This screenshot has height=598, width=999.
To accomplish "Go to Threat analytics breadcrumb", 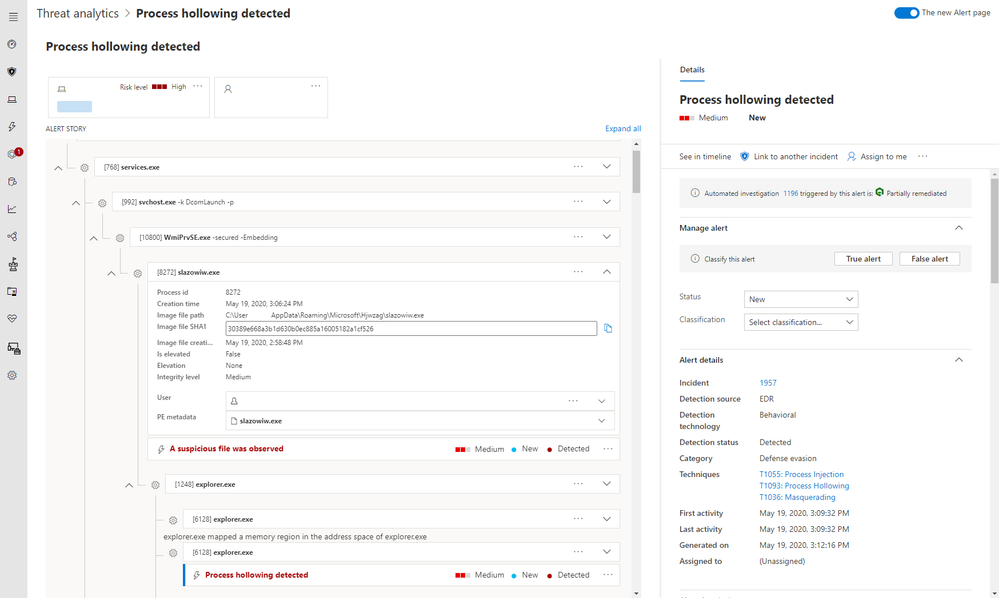I will [78, 13].
